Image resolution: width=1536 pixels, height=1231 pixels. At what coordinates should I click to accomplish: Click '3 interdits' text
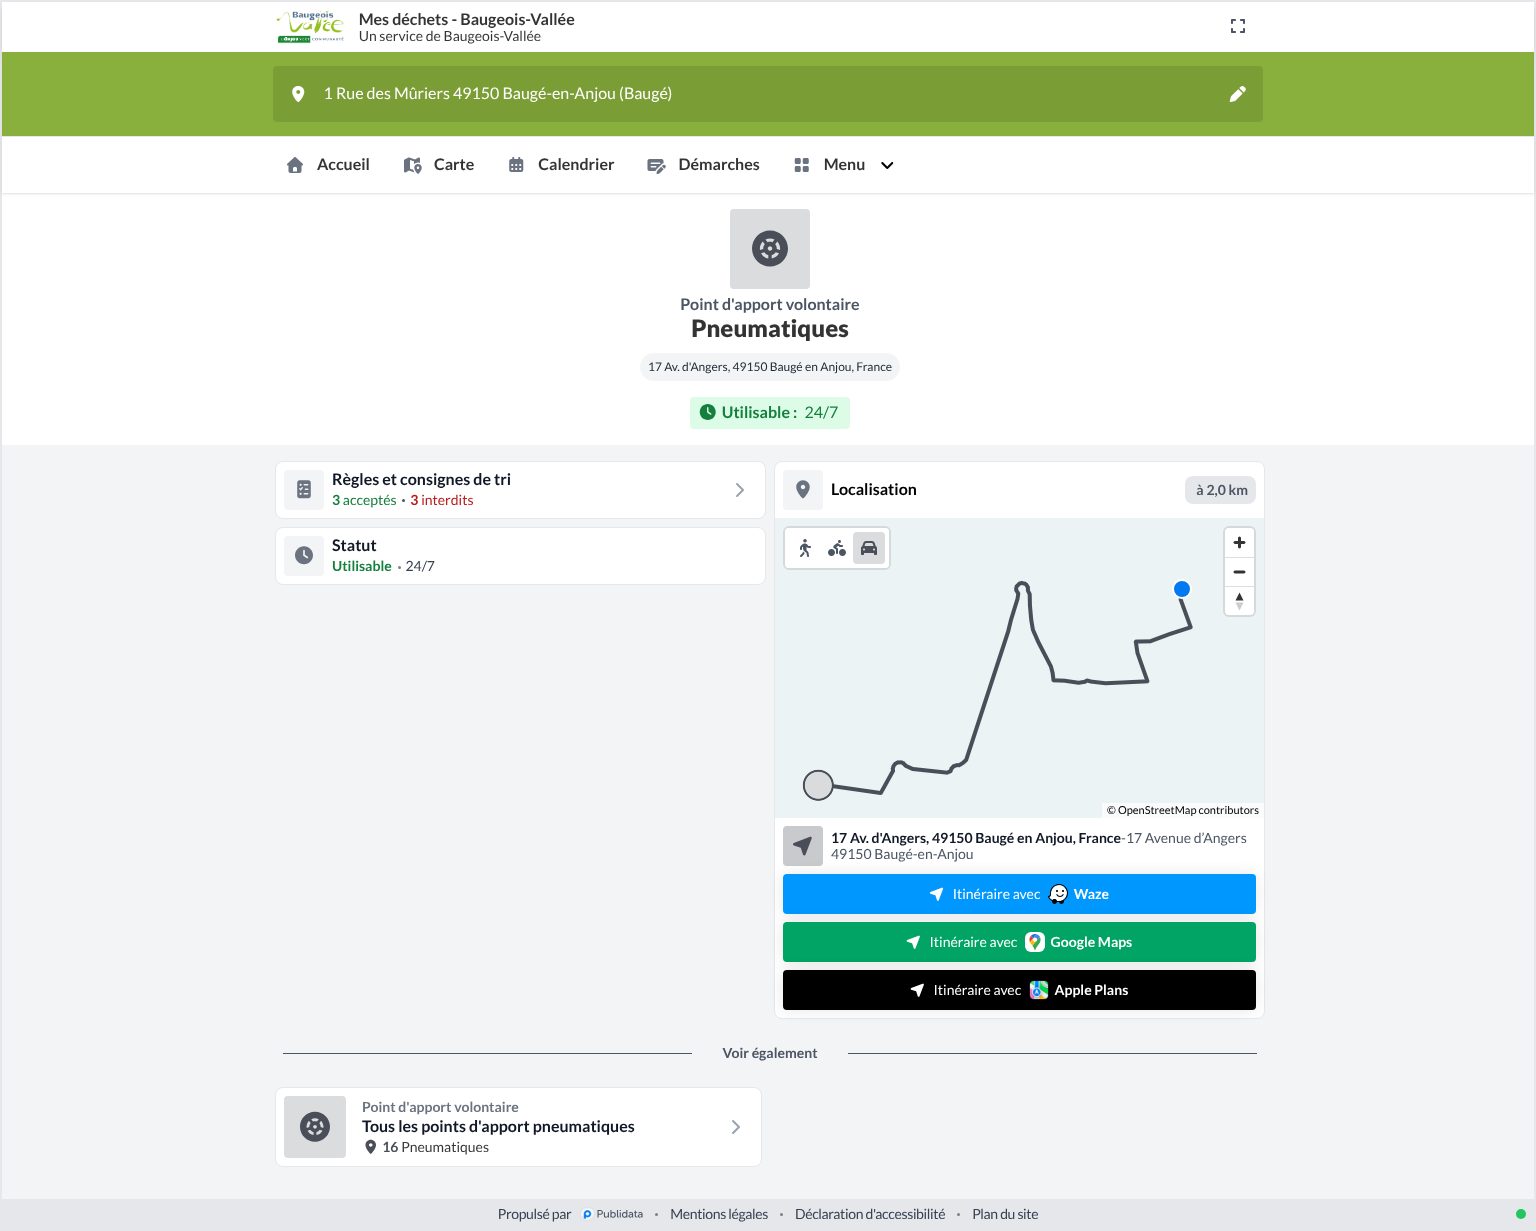click(x=442, y=500)
